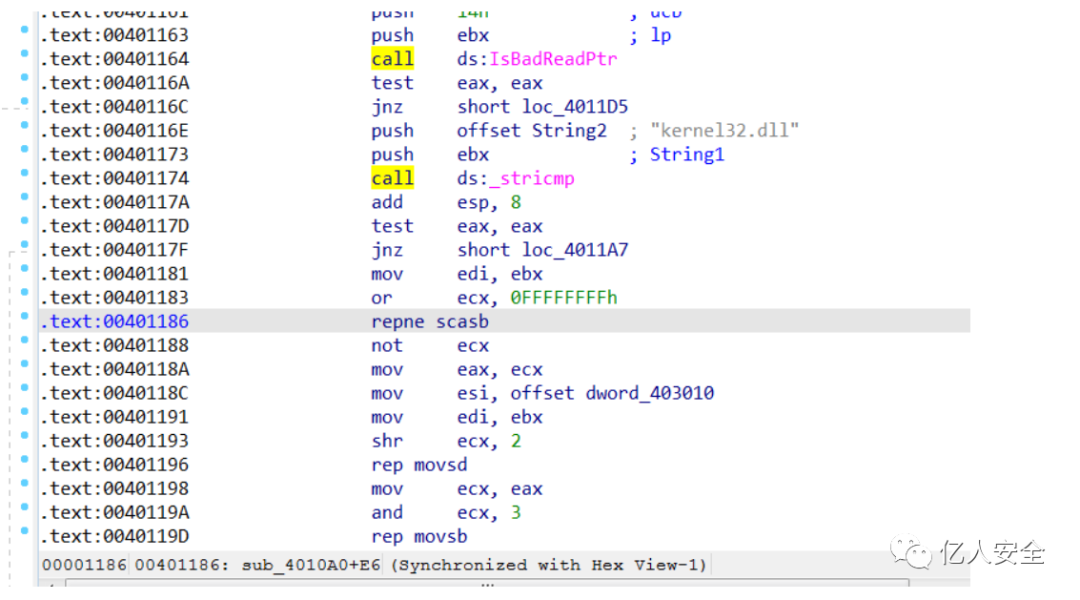This screenshot has height=600, width=1080.
Task: Click 'or' mnemonic at 00401183
Action: click(382, 298)
